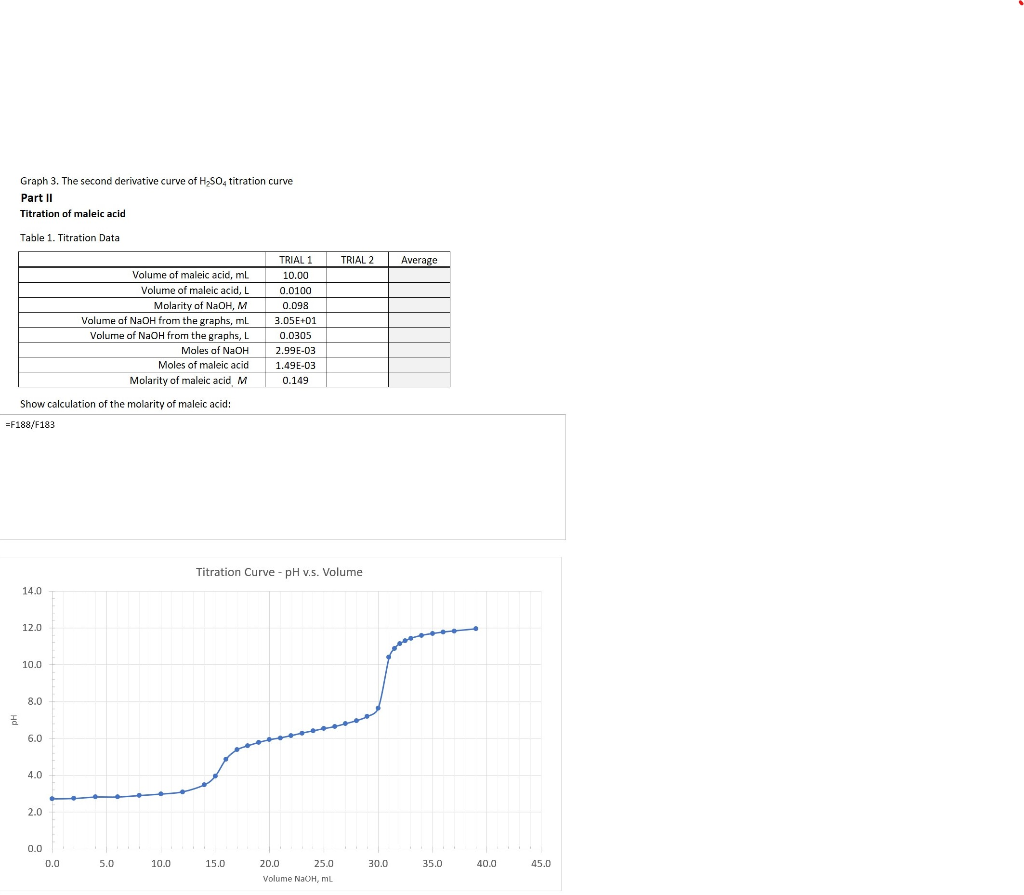Click the cell with value 0.0305
The height and width of the screenshot is (895, 1024).
point(296,336)
